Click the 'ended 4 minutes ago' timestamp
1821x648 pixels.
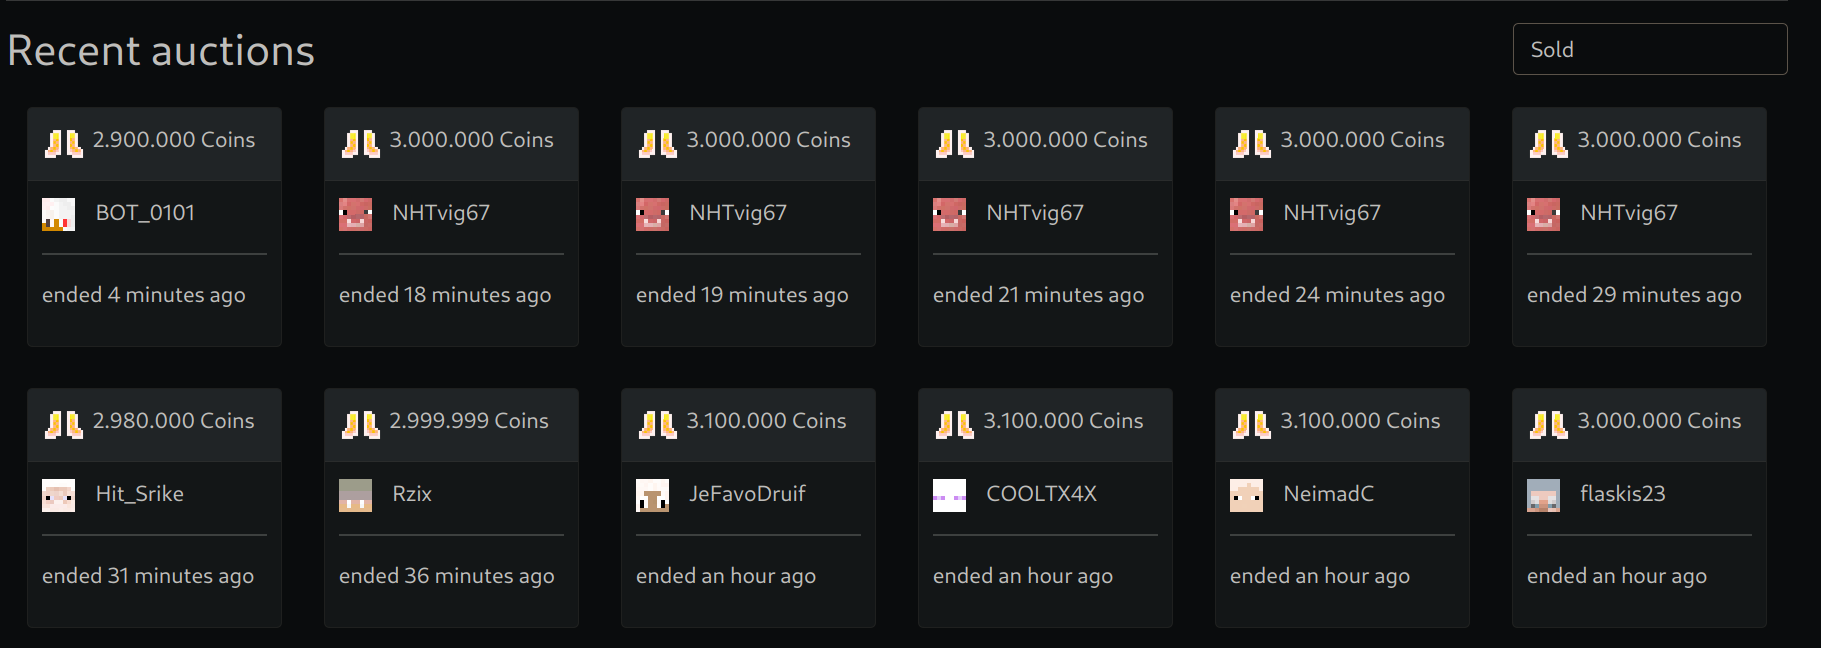pyautogui.click(x=143, y=294)
